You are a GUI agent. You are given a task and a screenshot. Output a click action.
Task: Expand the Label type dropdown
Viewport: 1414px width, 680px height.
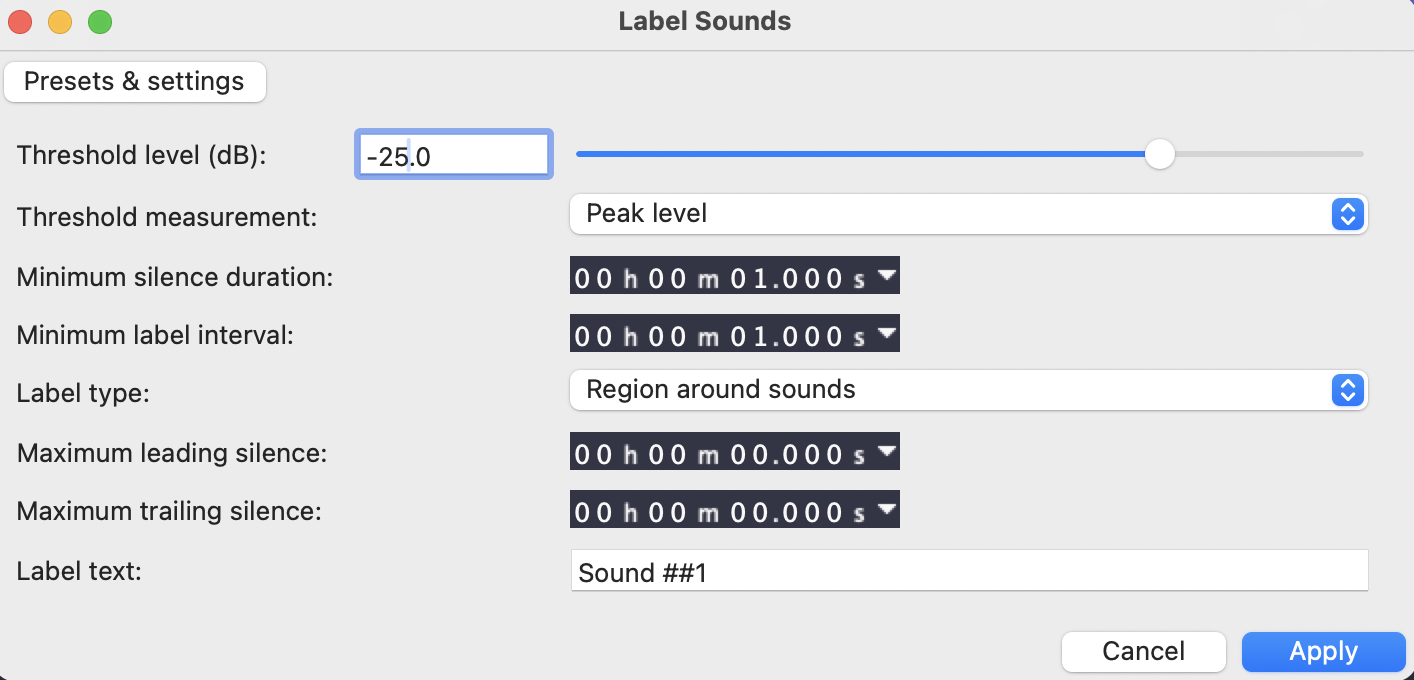coord(968,390)
